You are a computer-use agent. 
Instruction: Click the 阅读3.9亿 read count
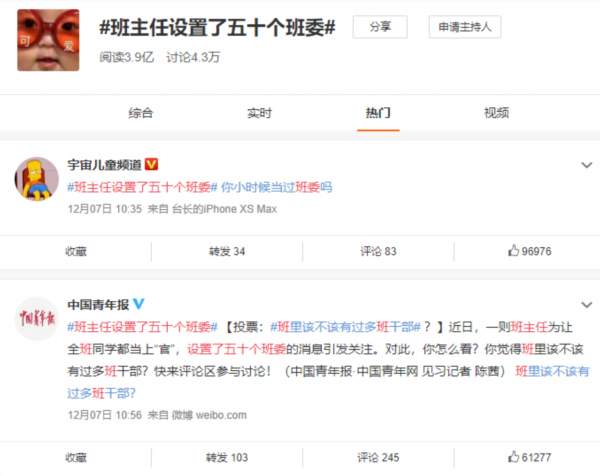127,57
